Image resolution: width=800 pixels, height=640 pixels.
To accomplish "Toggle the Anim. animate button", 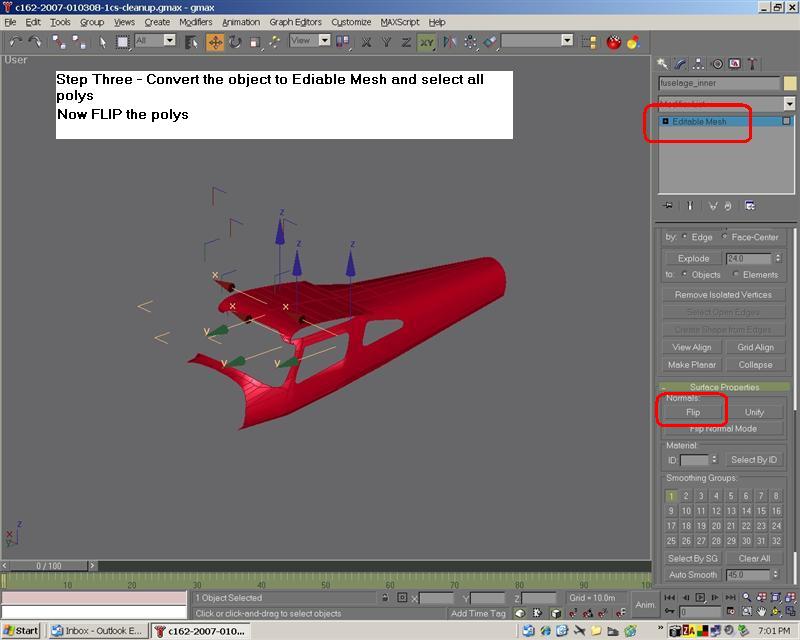I will coord(645,604).
